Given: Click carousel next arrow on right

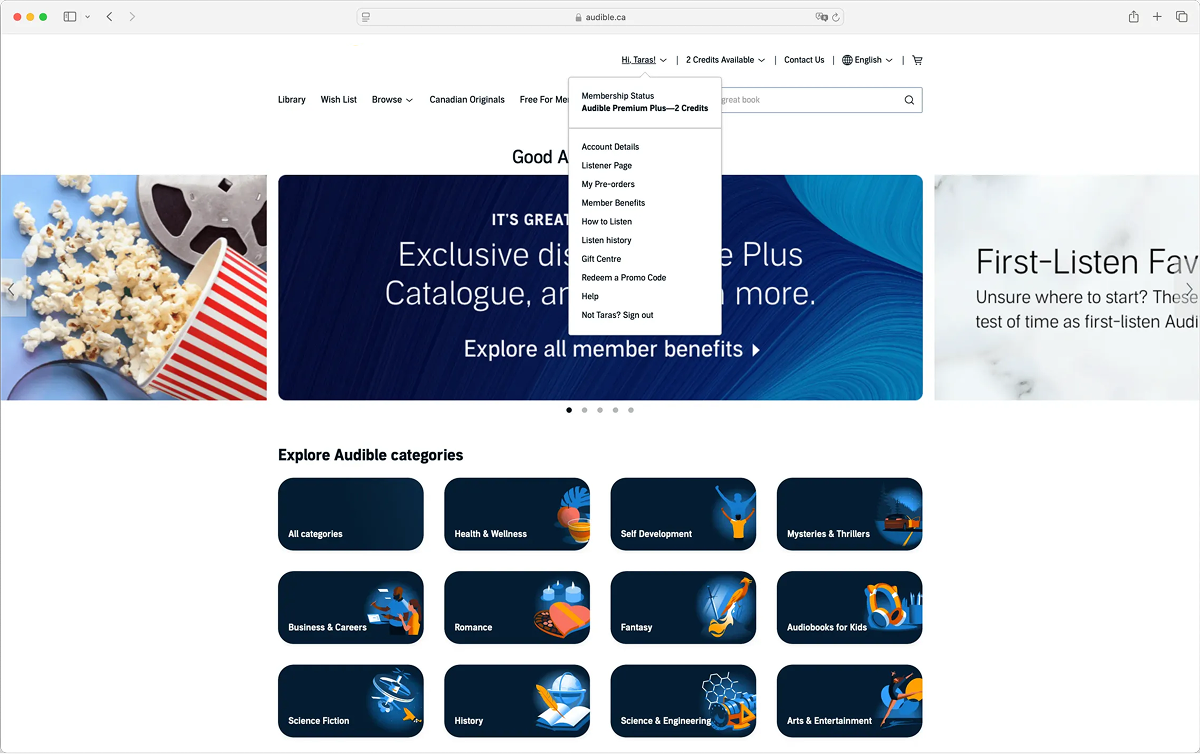Looking at the screenshot, I should point(1188,289).
